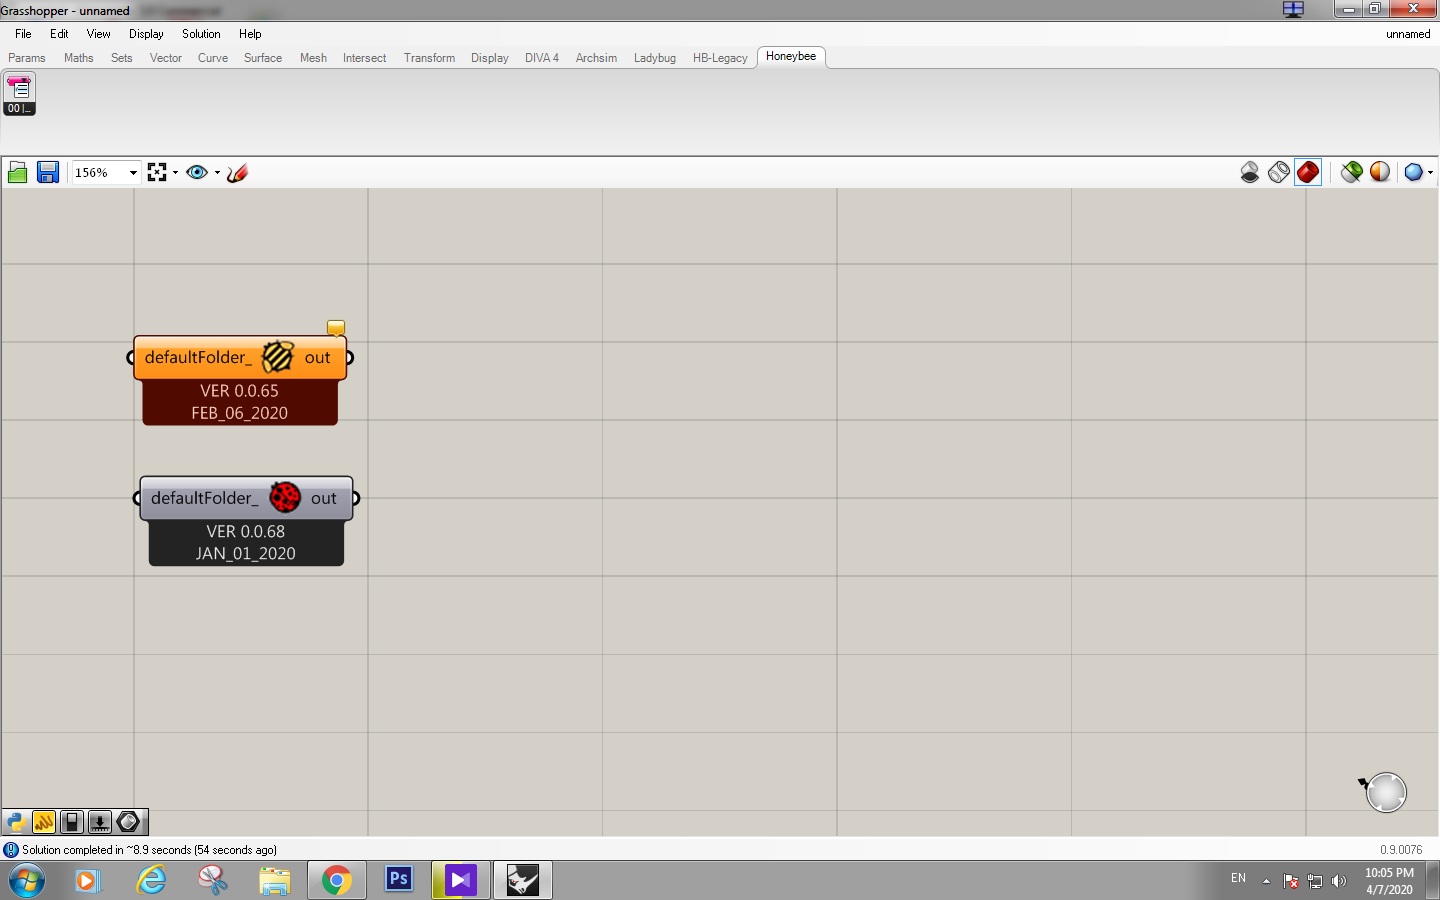This screenshot has height=900, width=1440.
Task: Click the zoom extents icon
Action: 157,172
